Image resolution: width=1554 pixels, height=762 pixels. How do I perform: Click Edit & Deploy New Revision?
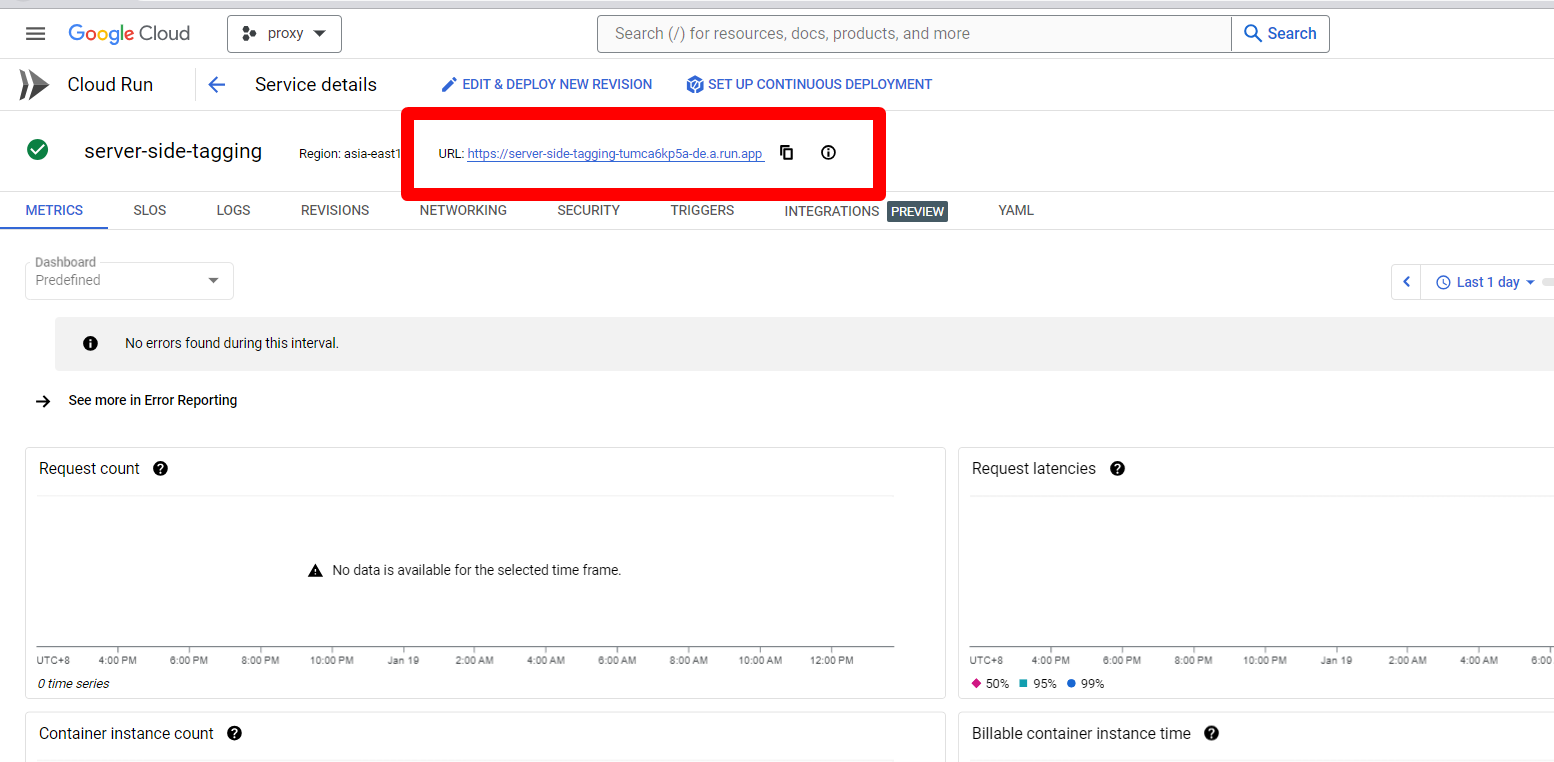pyautogui.click(x=547, y=85)
